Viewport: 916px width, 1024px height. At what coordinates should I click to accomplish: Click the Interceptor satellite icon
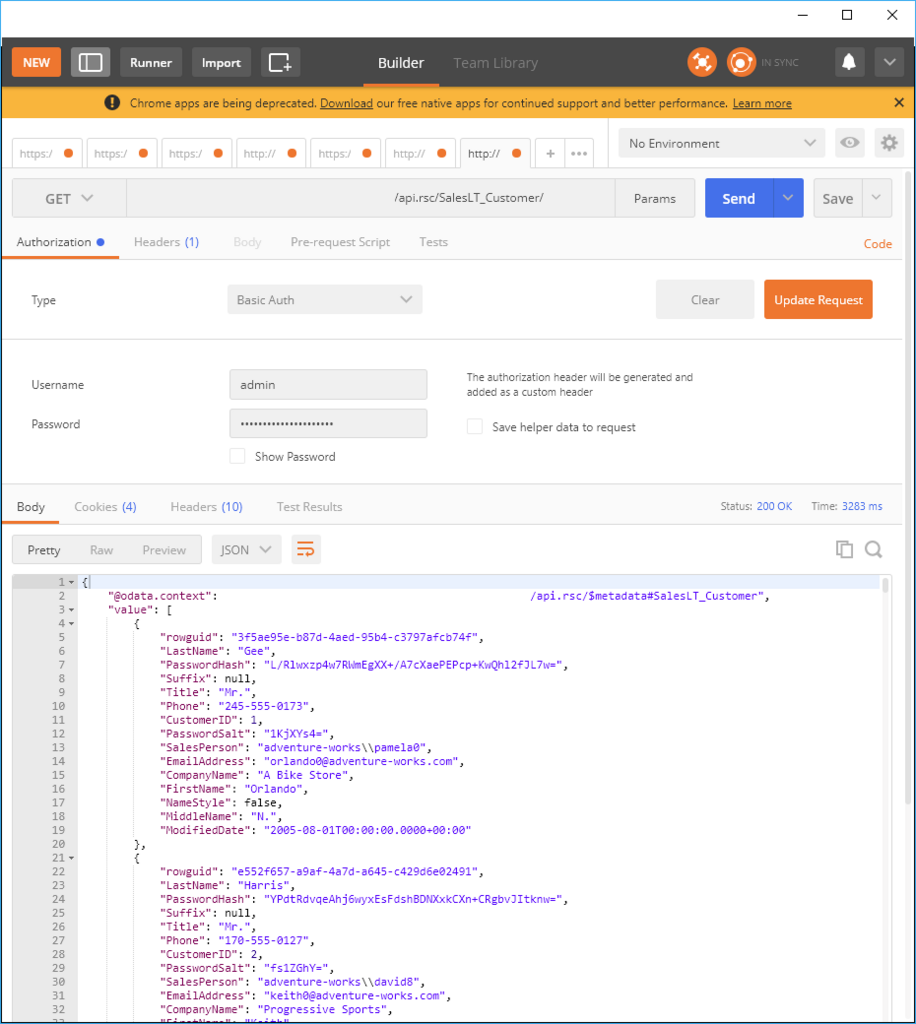(702, 63)
